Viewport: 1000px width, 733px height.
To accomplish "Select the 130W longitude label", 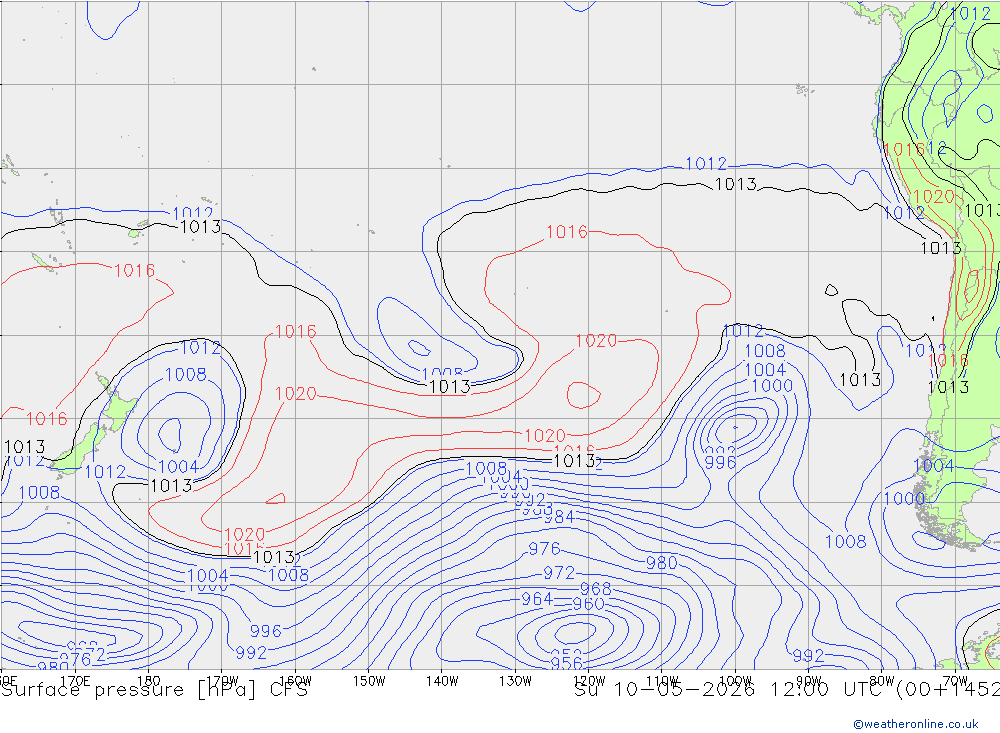I will pyautogui.click(x=515, y=681).
